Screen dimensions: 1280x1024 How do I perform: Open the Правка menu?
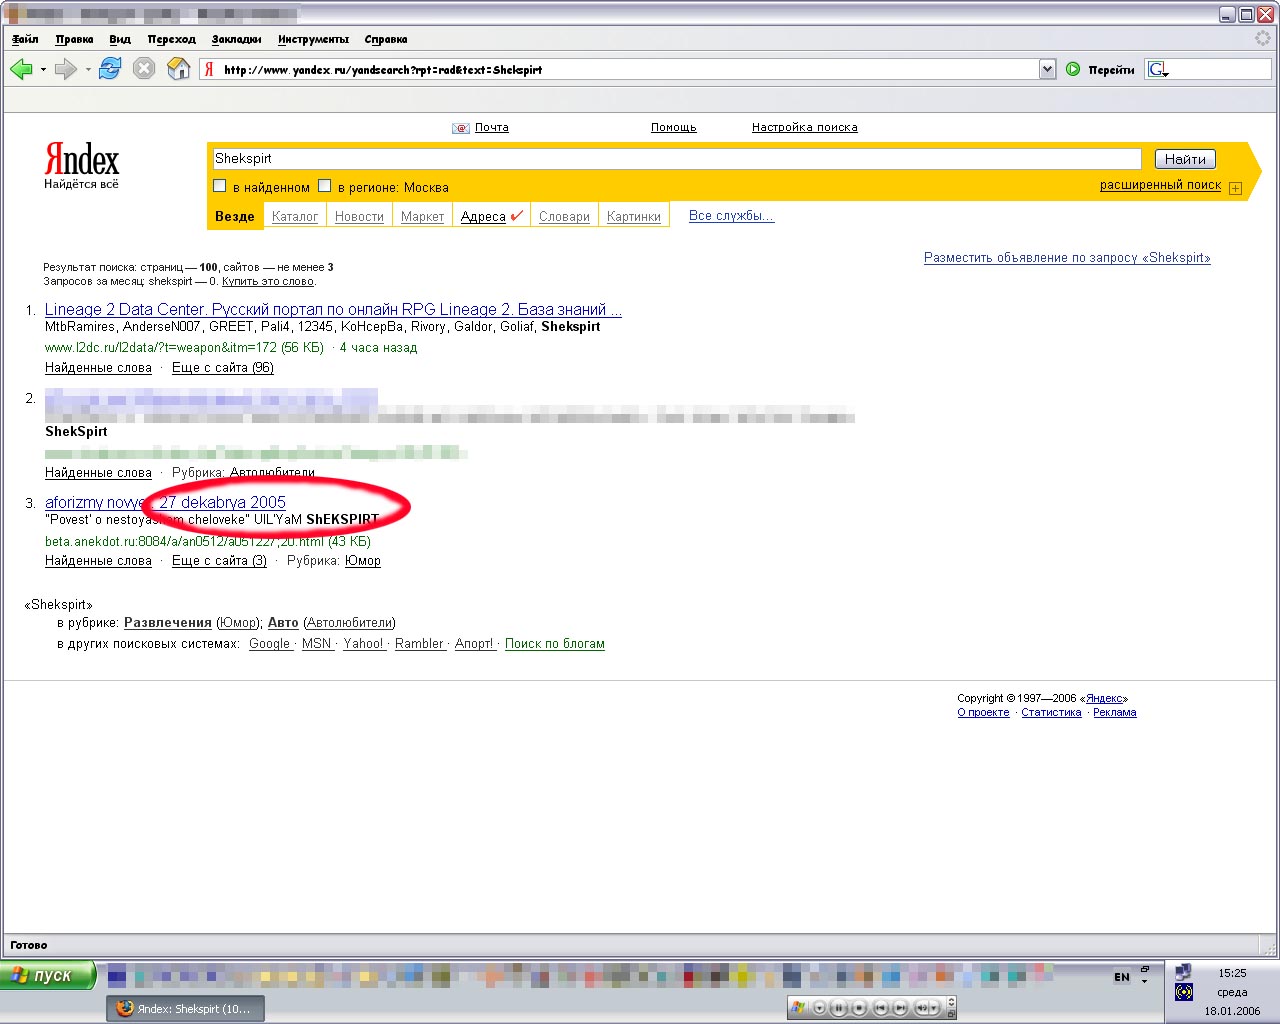(74, 39)
